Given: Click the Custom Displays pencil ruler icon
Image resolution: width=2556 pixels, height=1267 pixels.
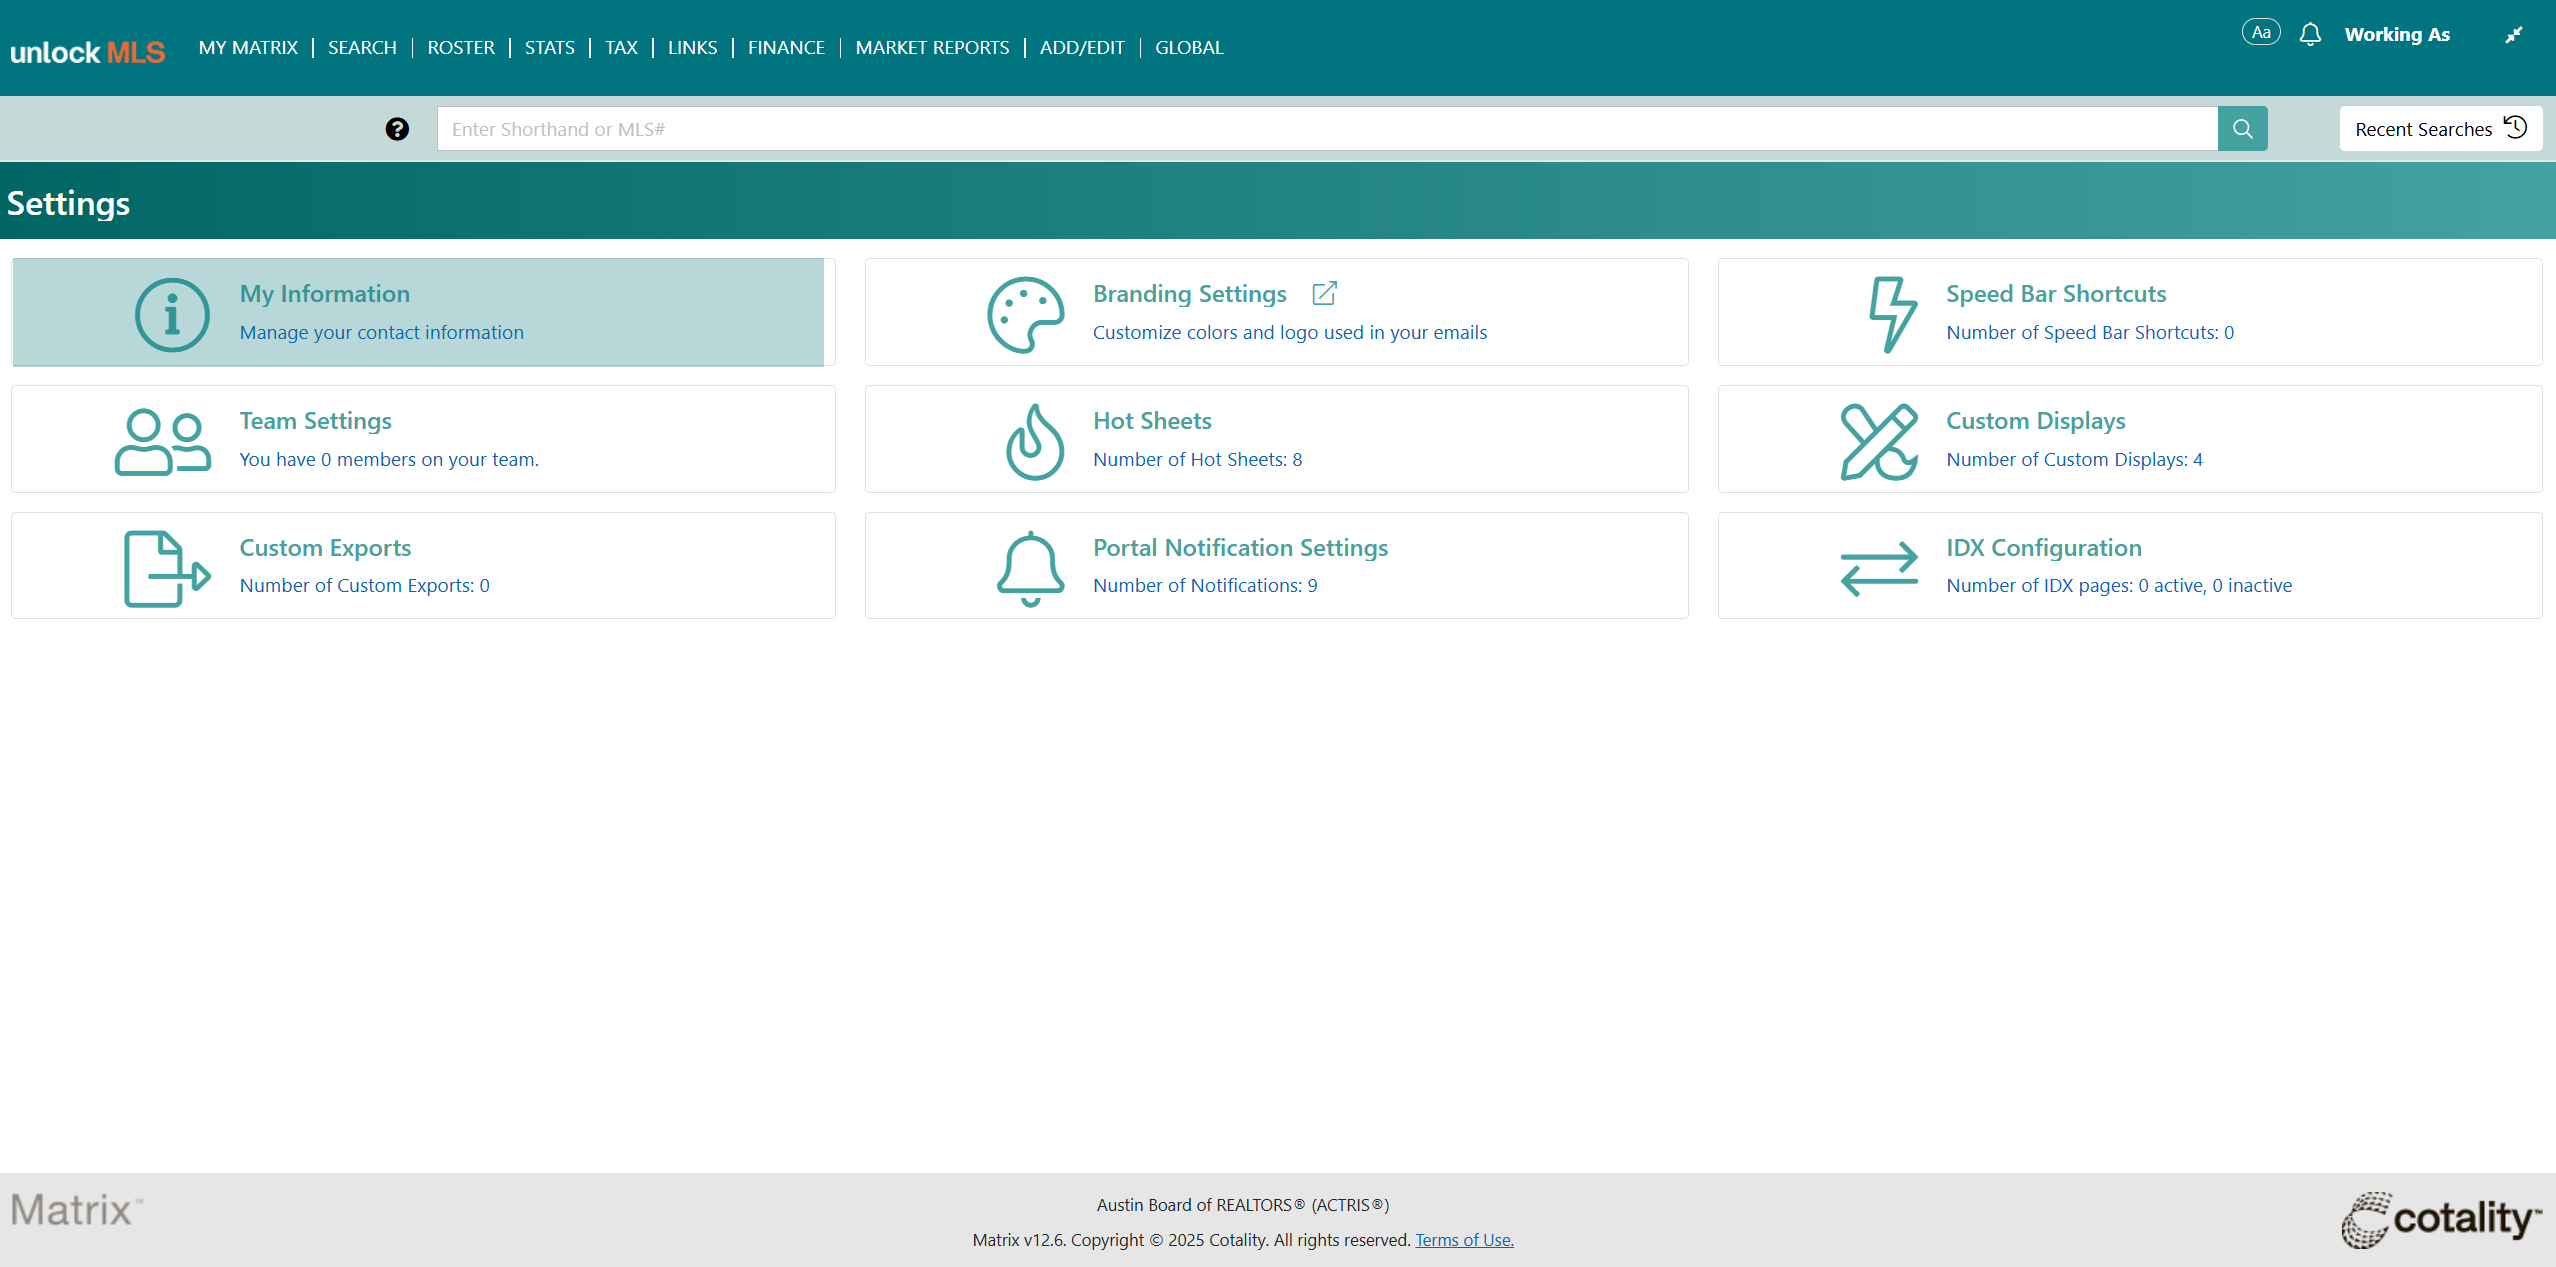Looking at the screenshot, I should coord(1879,441).
